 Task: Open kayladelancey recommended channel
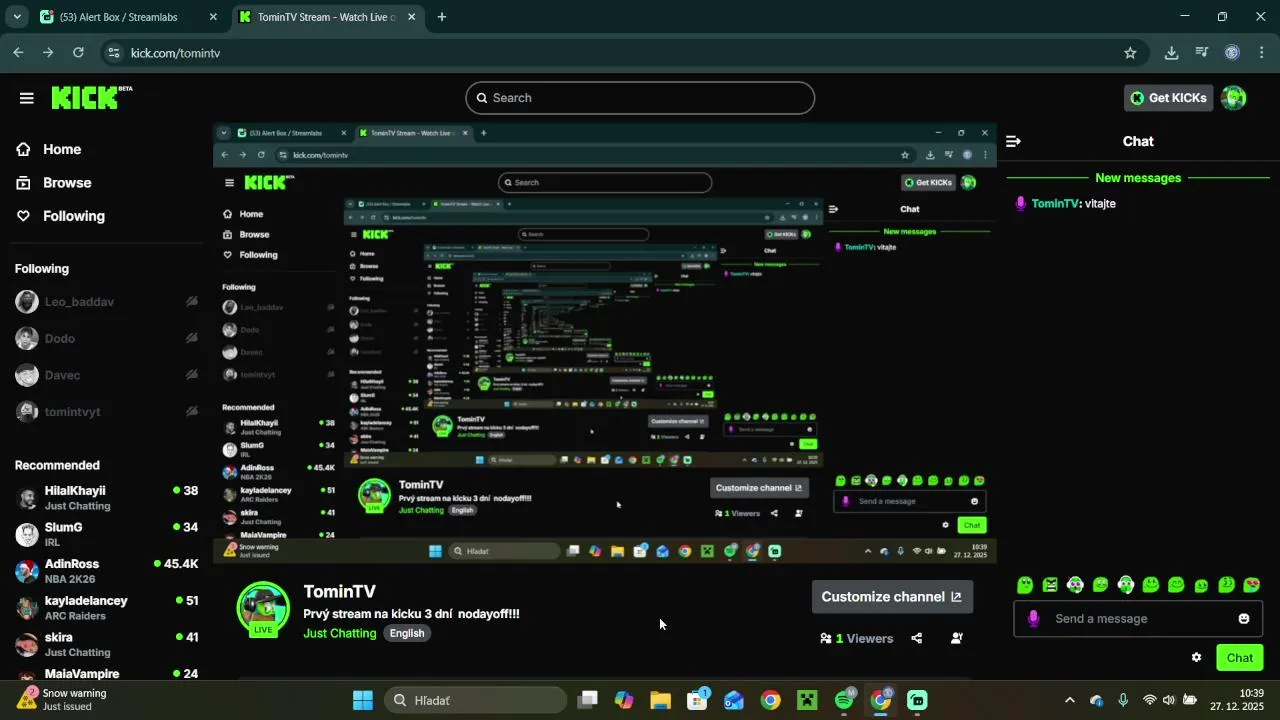tap(106, 608)
